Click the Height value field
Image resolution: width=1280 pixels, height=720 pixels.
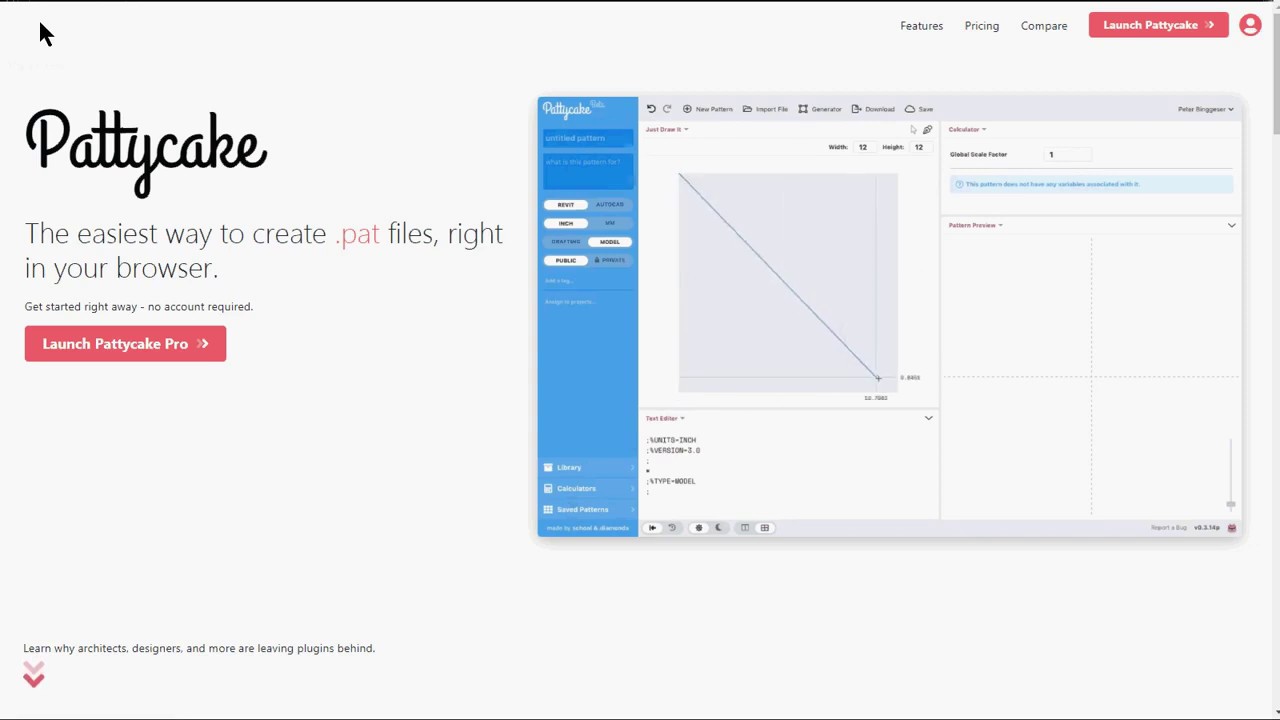(920, 147)
